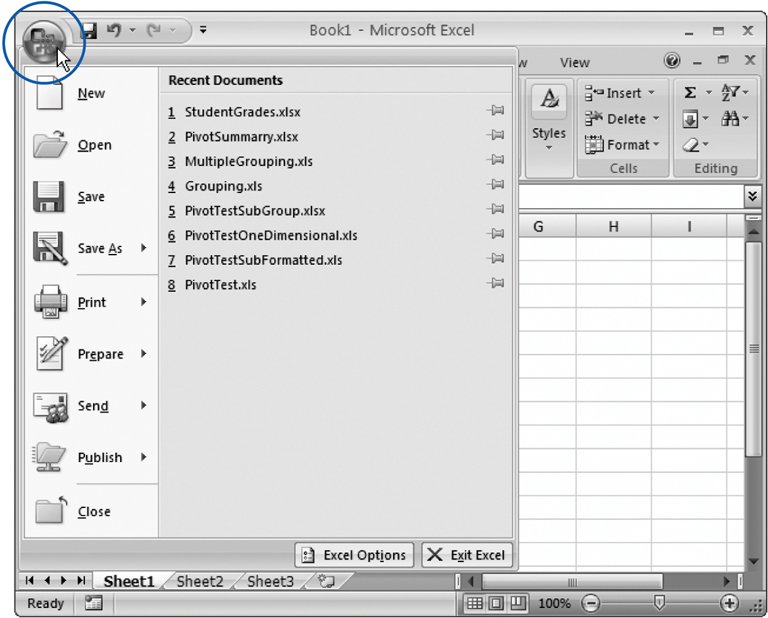Click the Undo arrow in Quick Access Toolbar
This screenshot has height=618, width=768.
pyautogui.click(x=113, y=31)
